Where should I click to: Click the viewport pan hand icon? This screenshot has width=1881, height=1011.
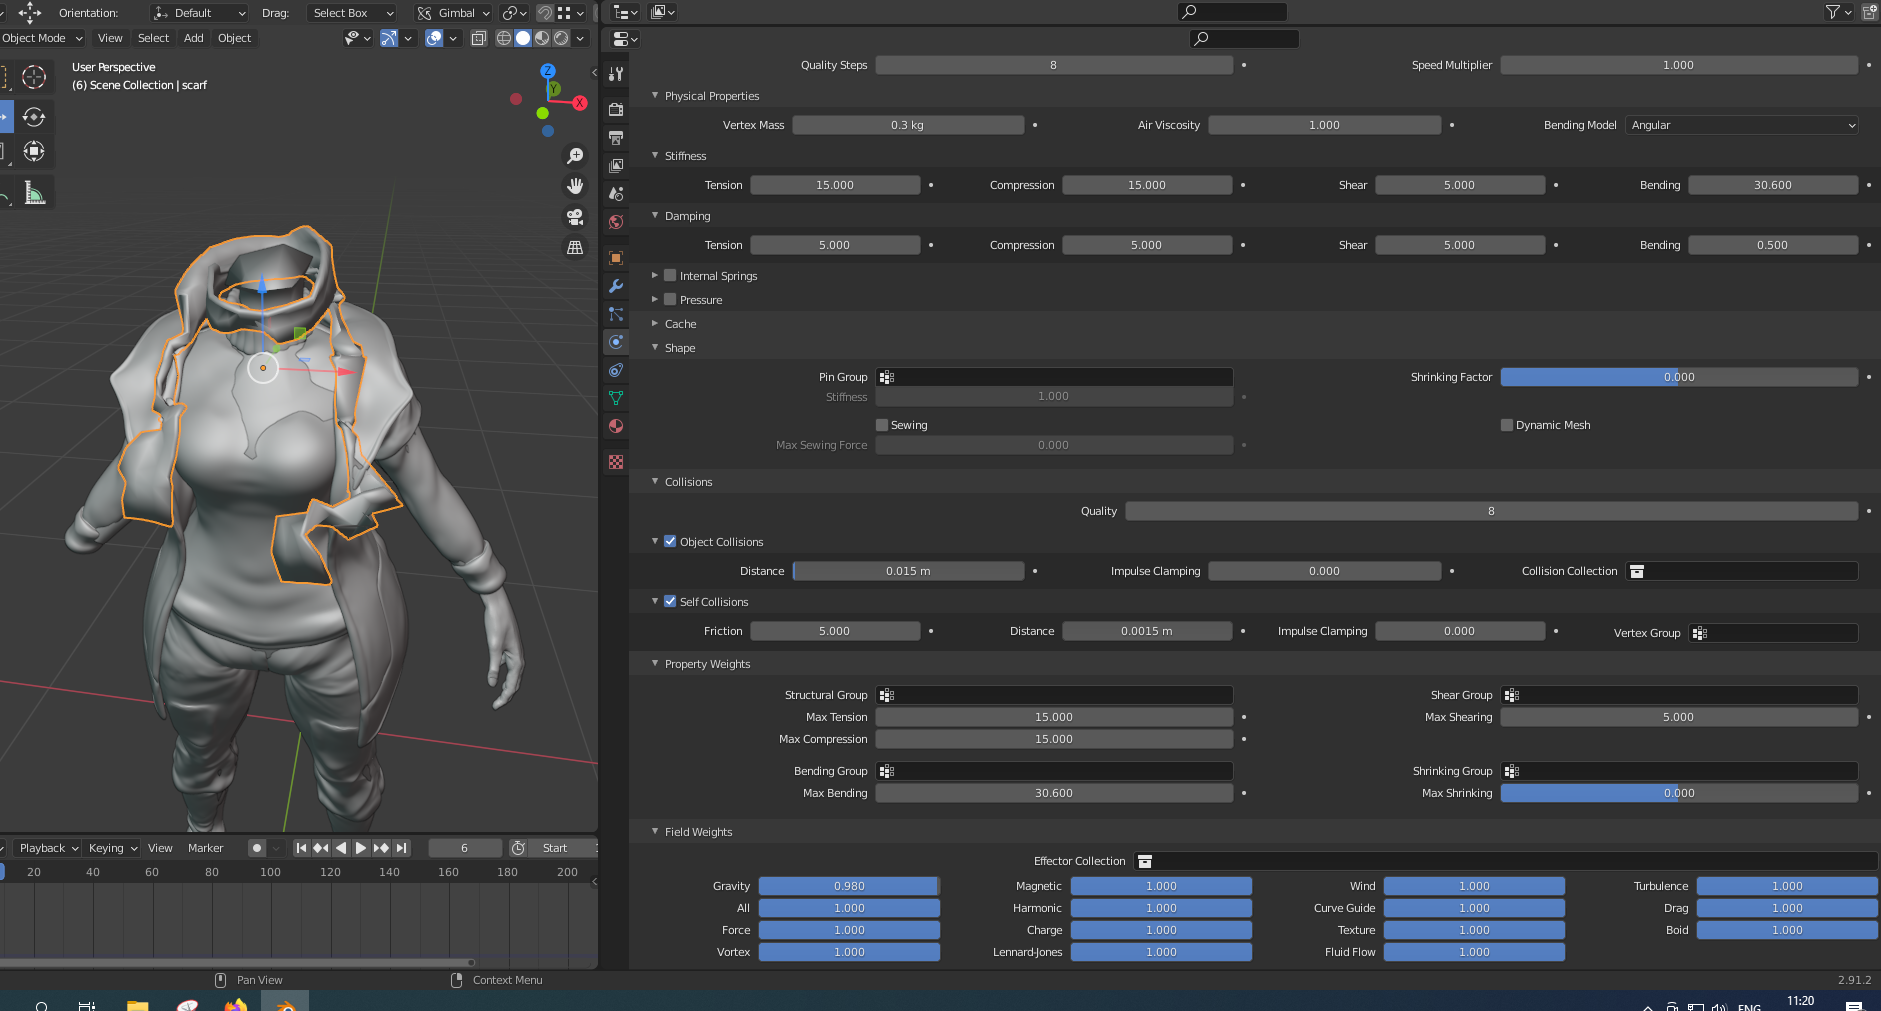[575, 186]
